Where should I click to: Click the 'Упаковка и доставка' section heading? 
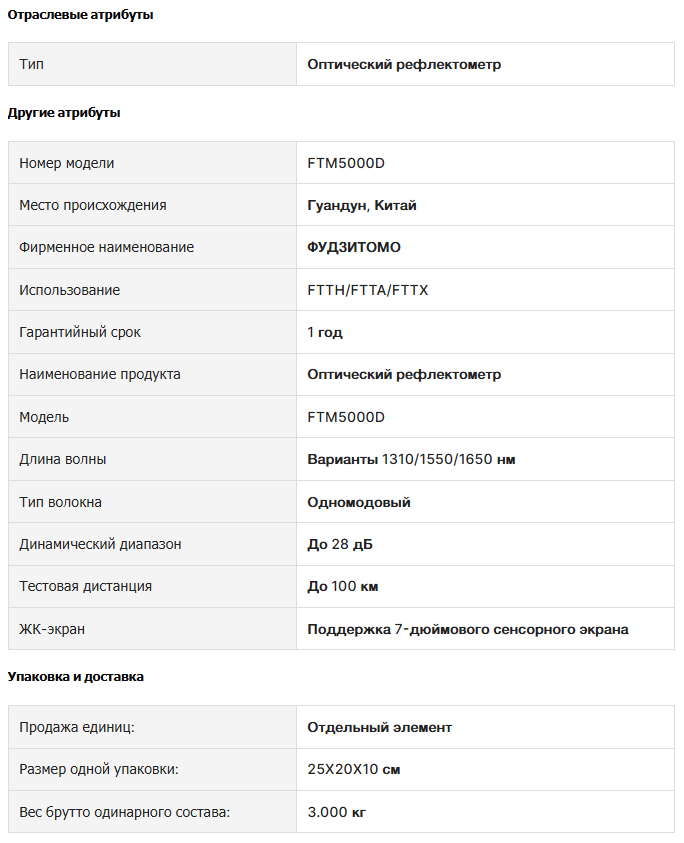[x=75, y=676]
